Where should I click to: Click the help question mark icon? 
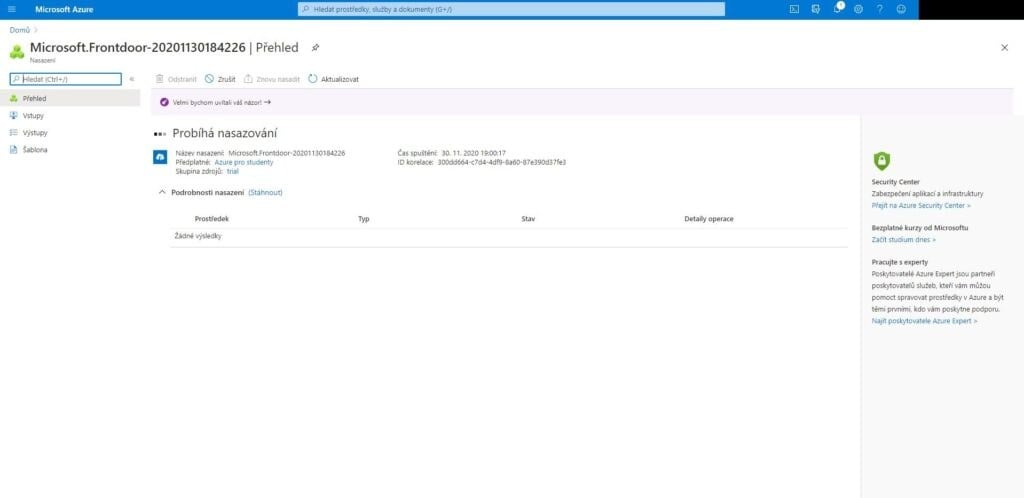point(879,9)
